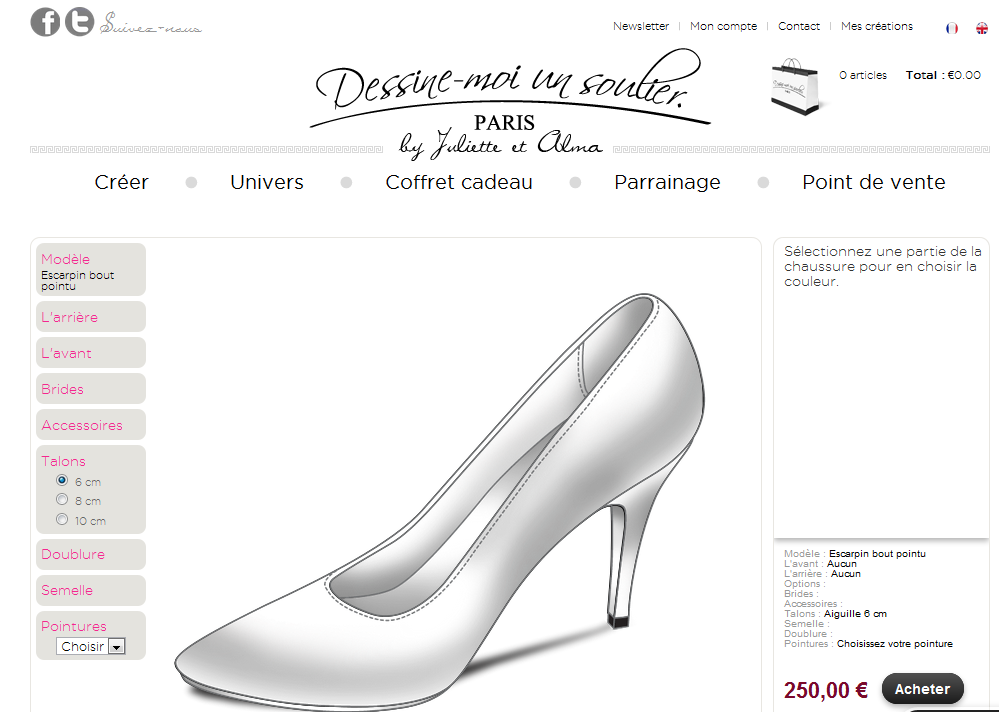Switch language using the British flag
This screenshot has width=999, height=712.
982,28
